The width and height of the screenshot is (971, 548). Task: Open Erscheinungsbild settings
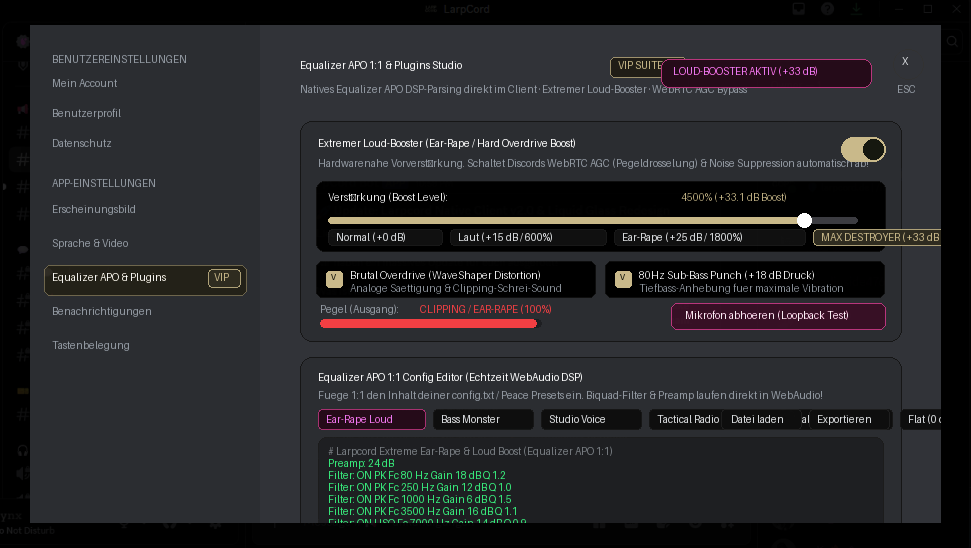coord(94,209)
